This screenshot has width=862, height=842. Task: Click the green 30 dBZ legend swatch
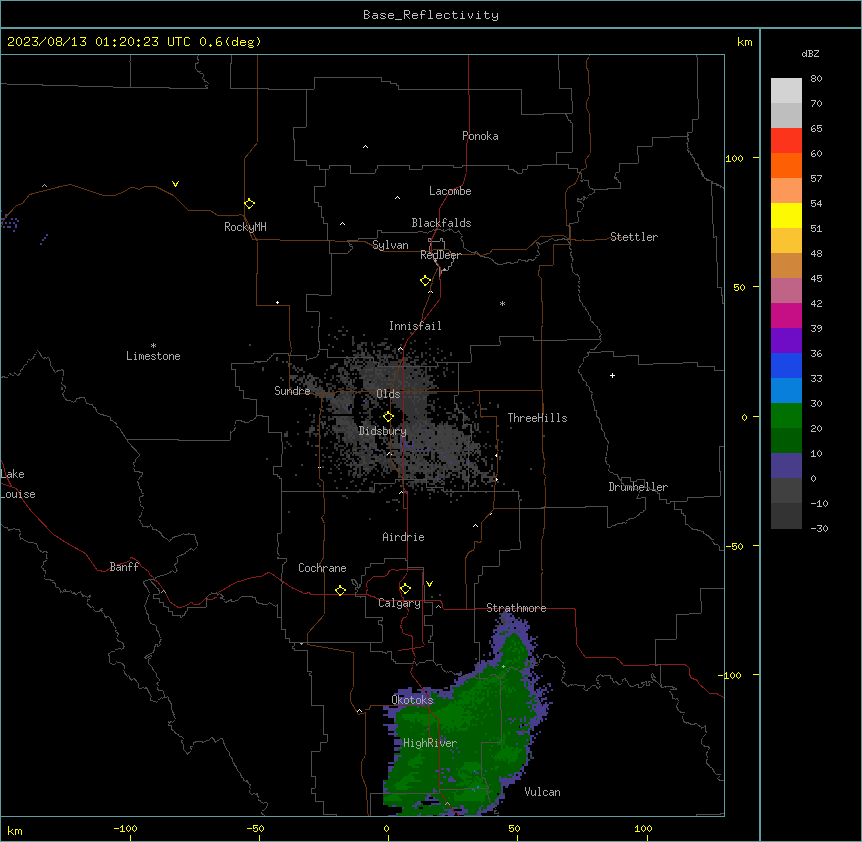click(x=786, y=416)
